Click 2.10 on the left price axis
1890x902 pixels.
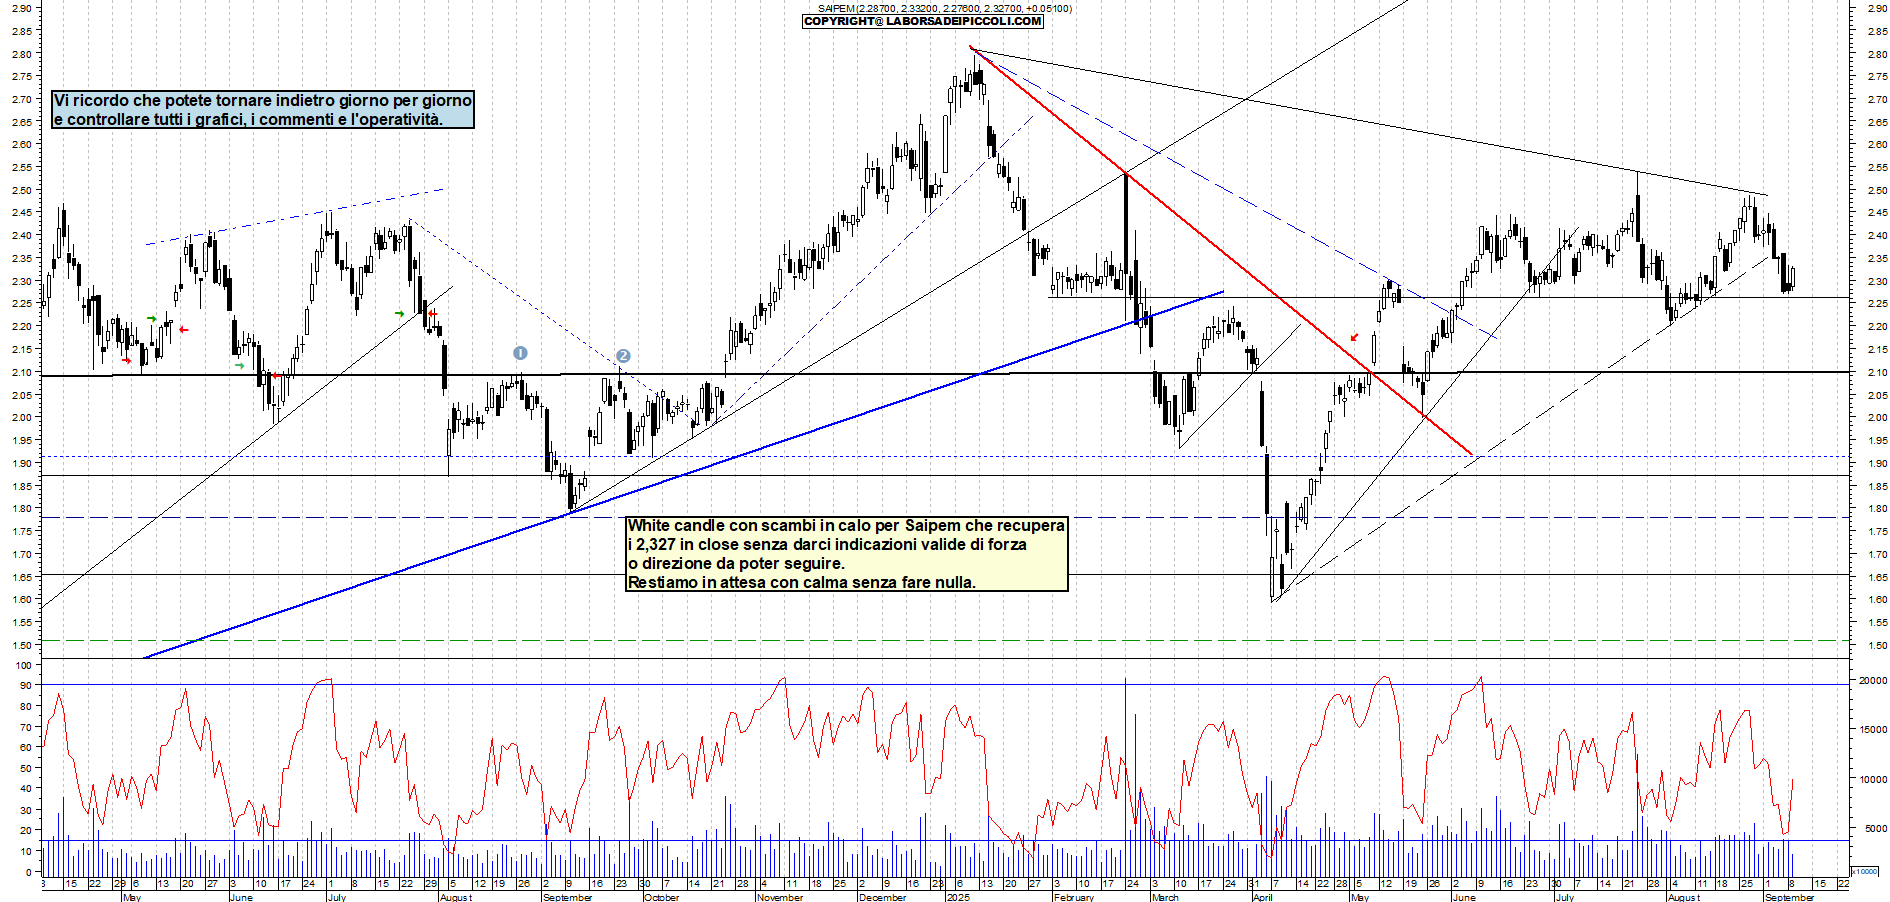pyautogui.click(x=21, y=372)
